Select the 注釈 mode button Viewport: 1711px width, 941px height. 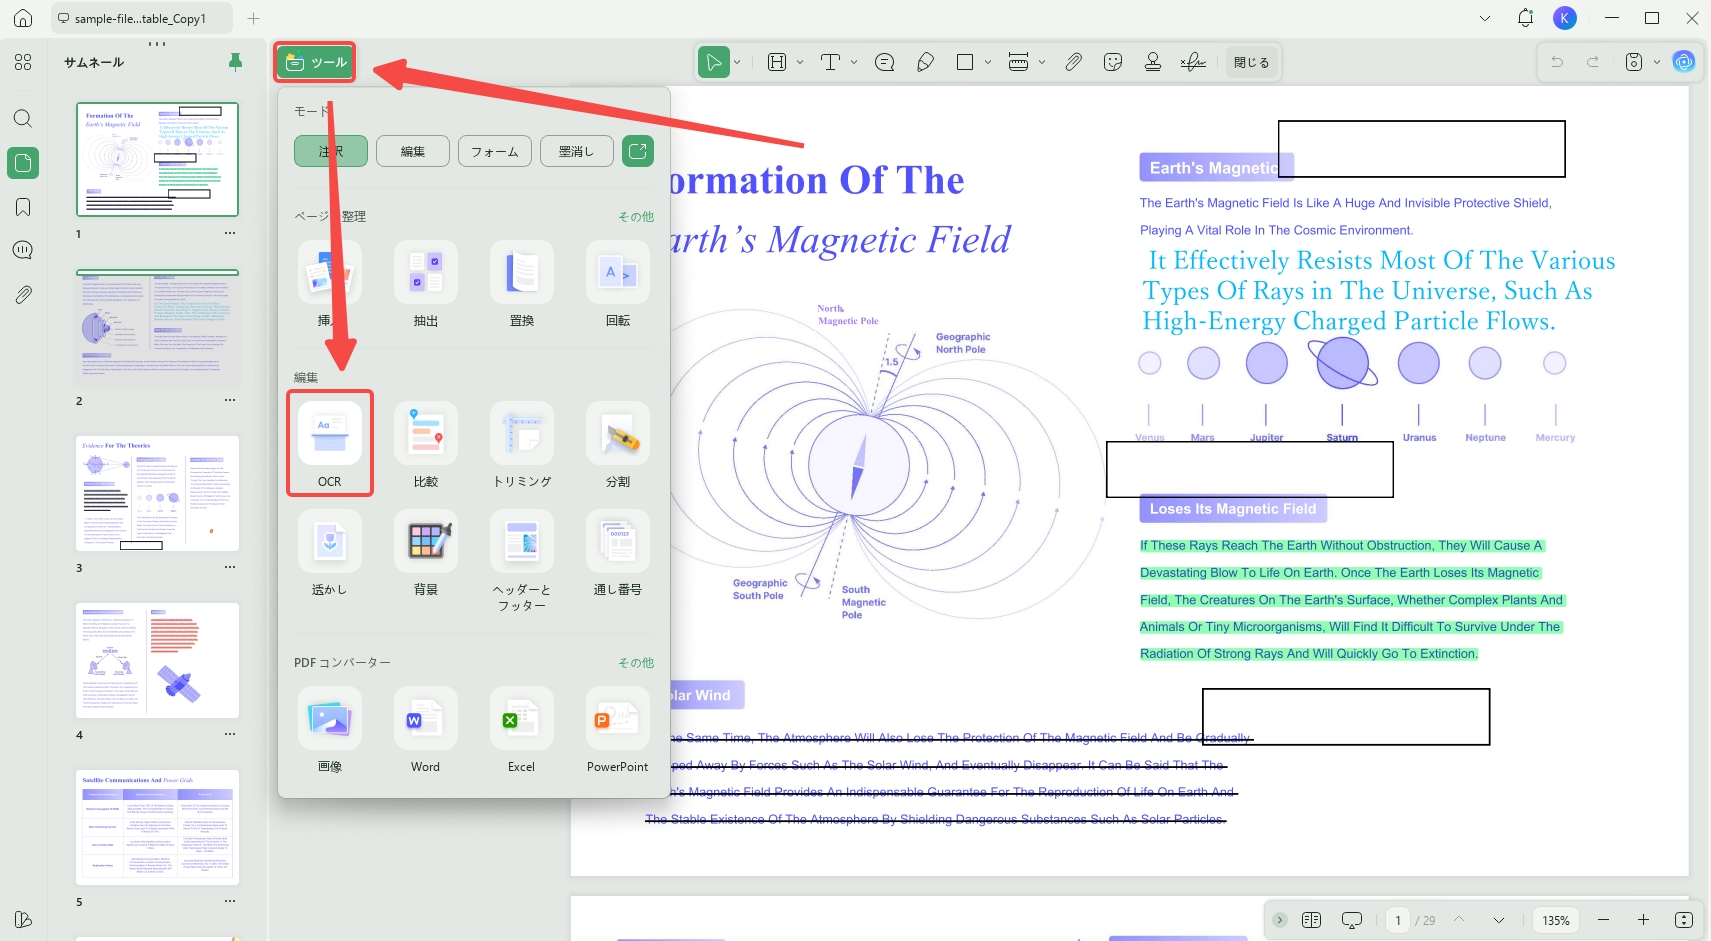tap(331, 151)
